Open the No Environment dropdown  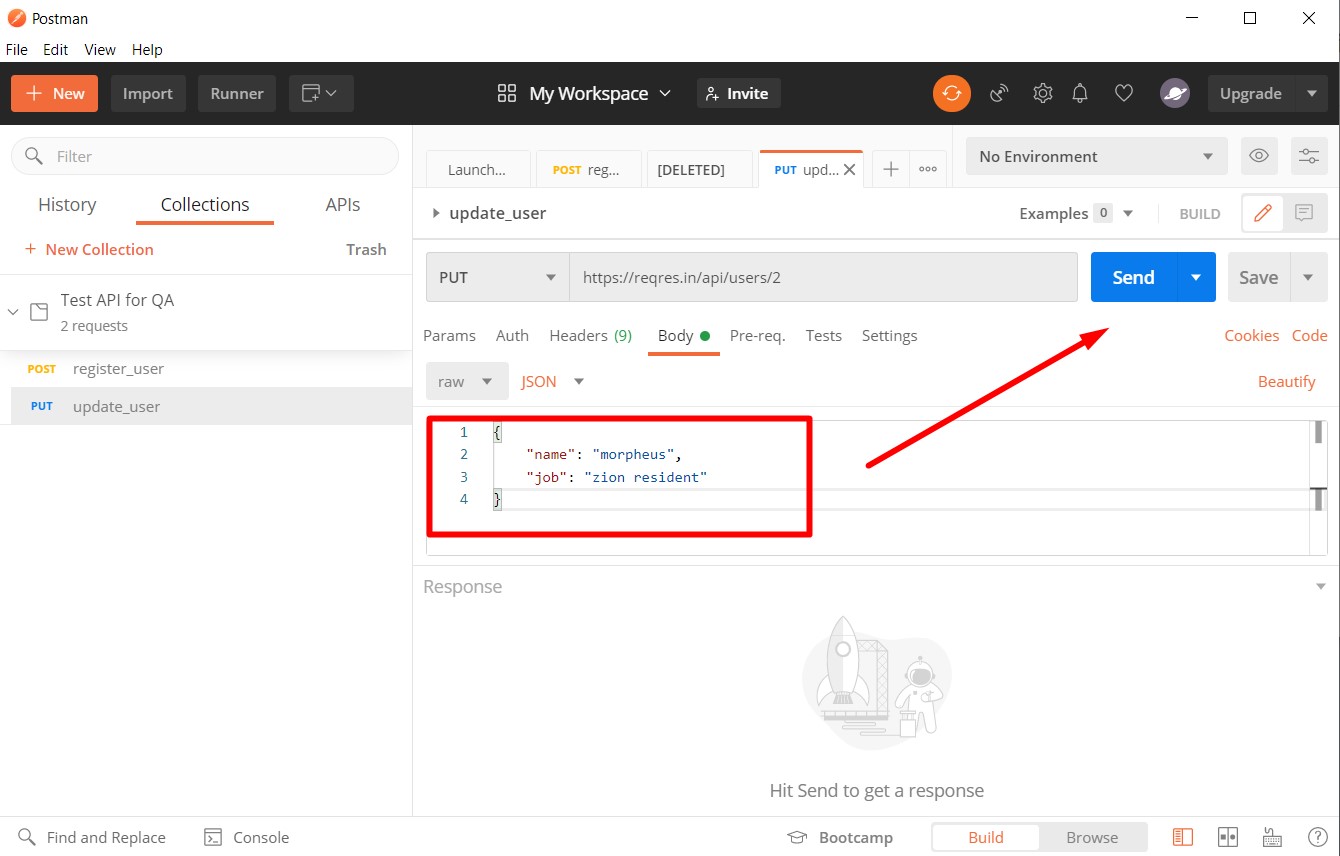1095,156
